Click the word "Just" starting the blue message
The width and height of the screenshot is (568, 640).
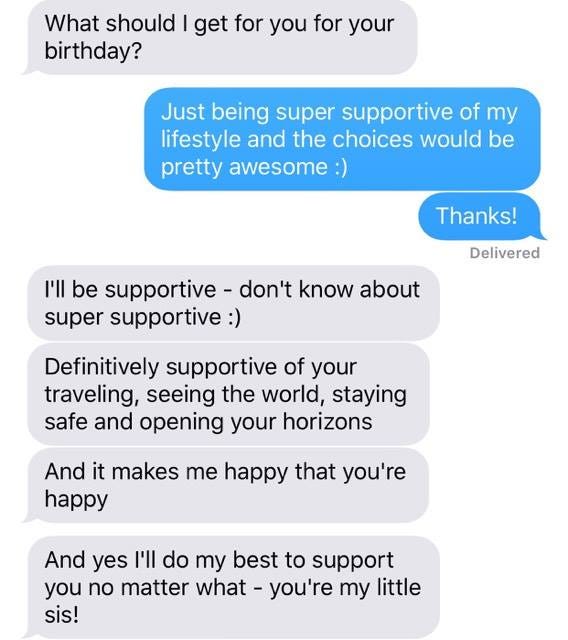click(182, 112)
